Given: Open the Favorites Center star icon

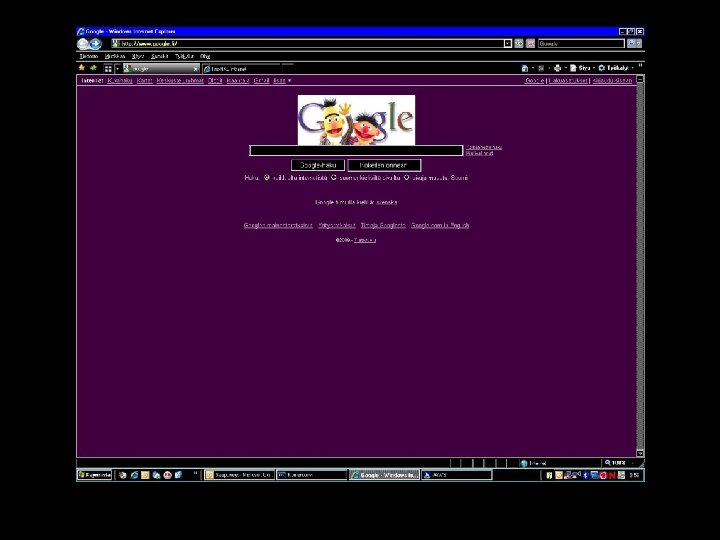Looking at the screenshot, I should click(x=82, y=68).
